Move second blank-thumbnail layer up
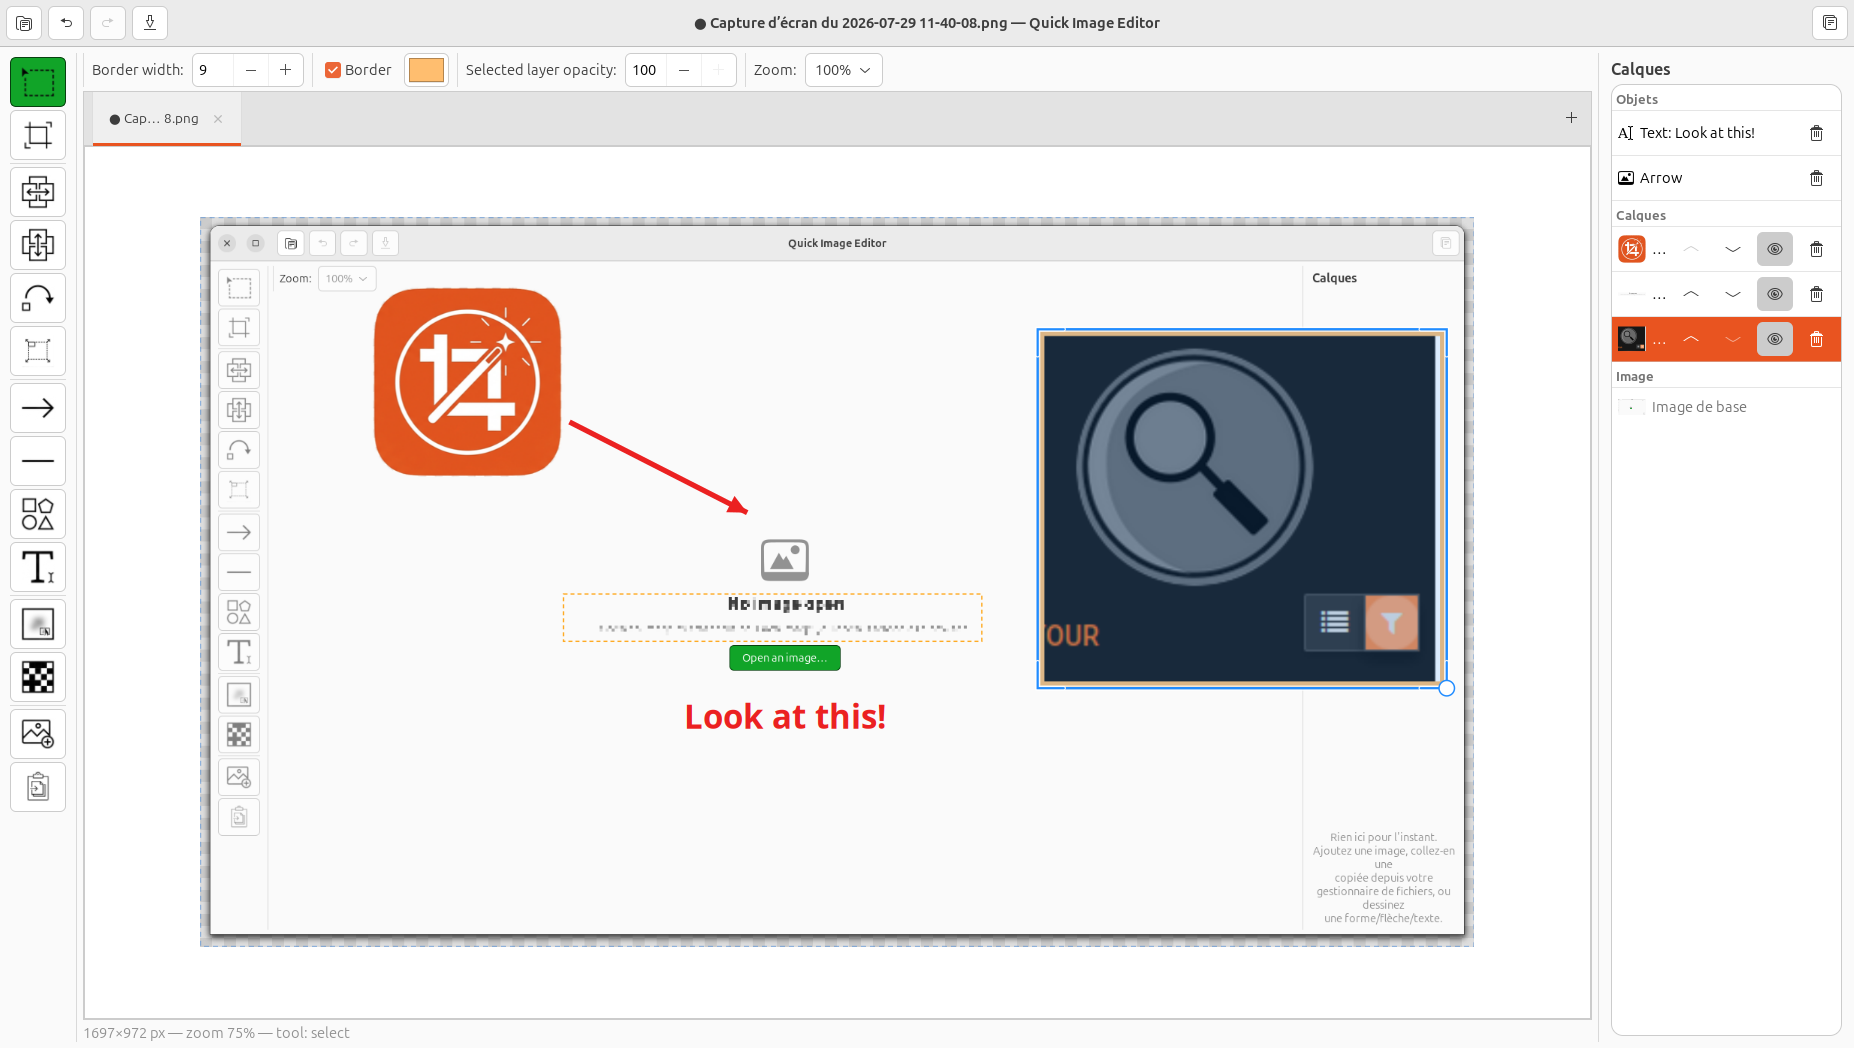This screenshot has width=1854, height=1048. [1691, 294]
